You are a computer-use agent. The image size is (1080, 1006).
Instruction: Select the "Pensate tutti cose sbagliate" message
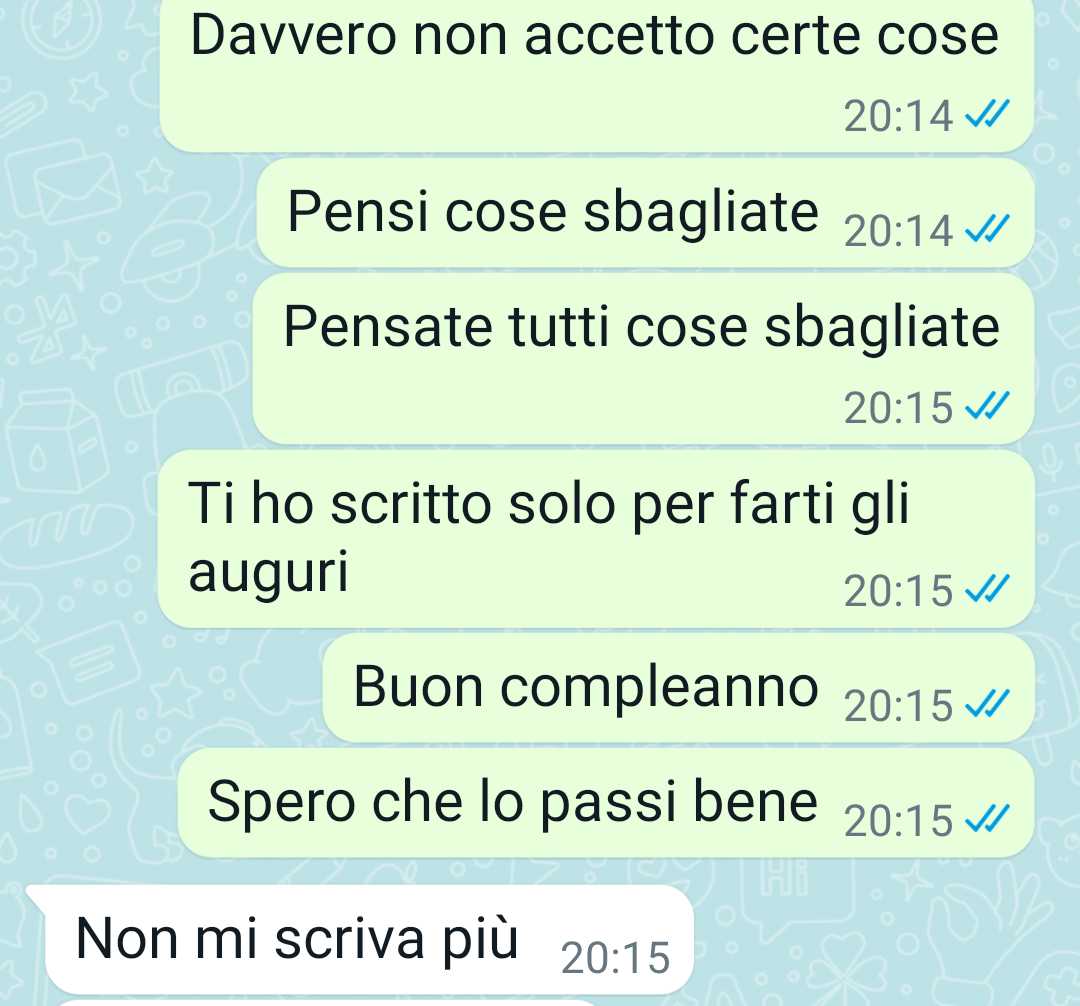pos(643,359)
